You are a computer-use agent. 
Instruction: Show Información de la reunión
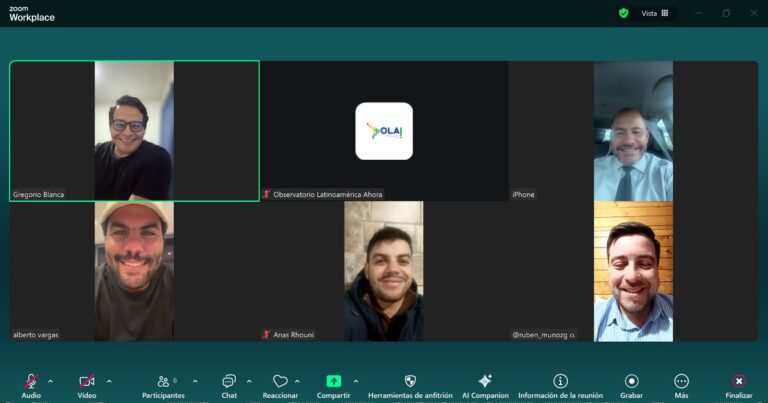pos(560,386)
